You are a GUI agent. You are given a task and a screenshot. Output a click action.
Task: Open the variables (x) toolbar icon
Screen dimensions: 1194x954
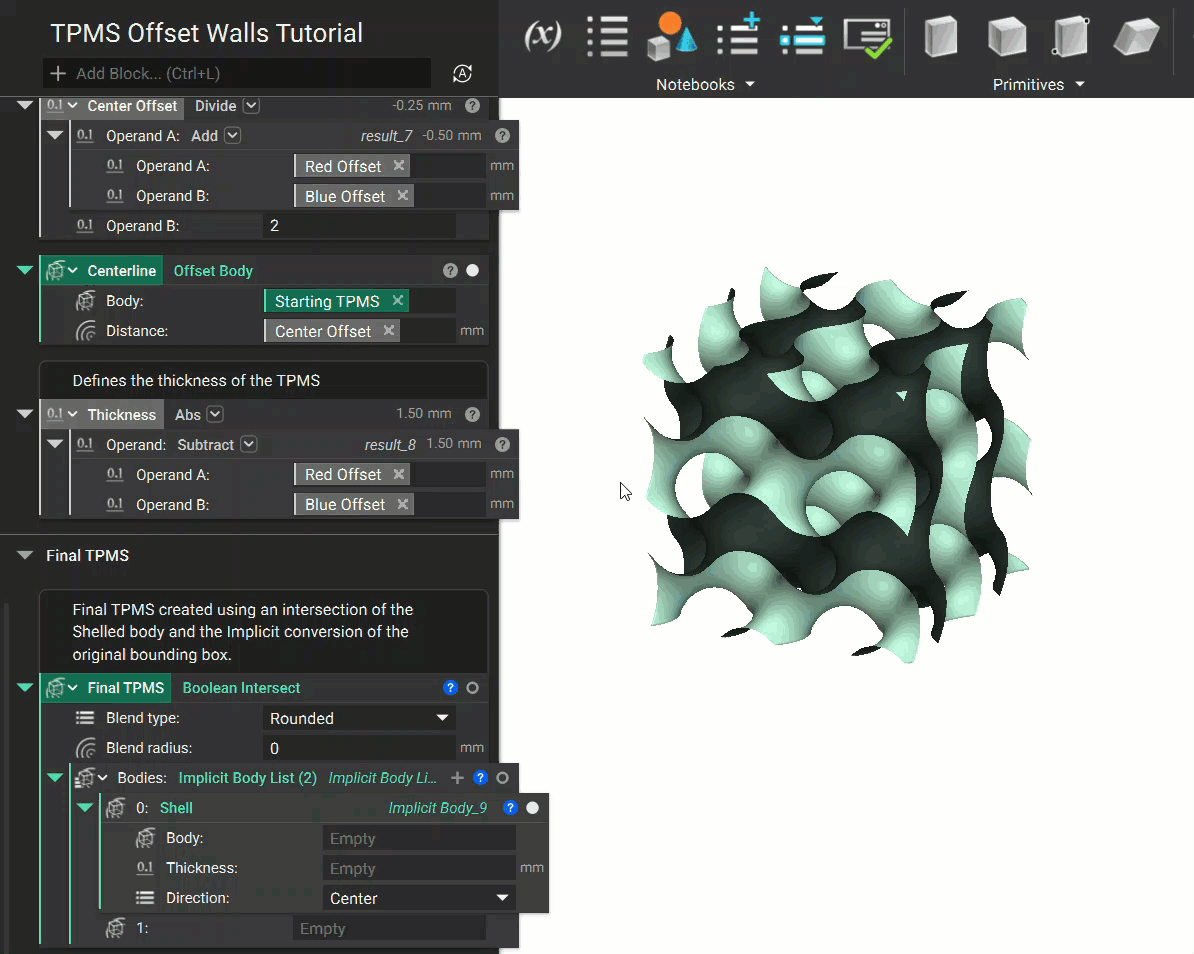pyautogui.click(x=543, y=36)
